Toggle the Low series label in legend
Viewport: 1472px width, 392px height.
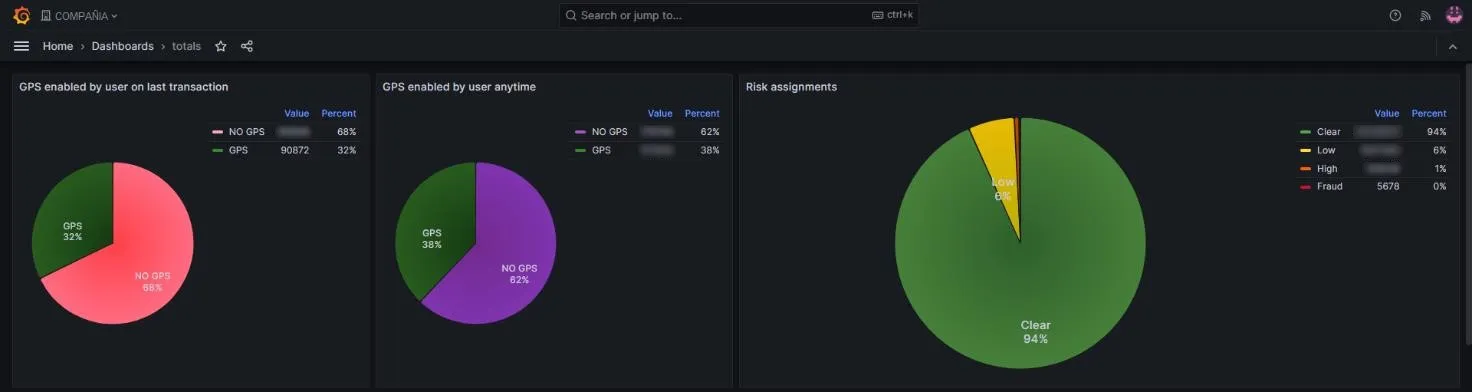[x=1326, y=150]
